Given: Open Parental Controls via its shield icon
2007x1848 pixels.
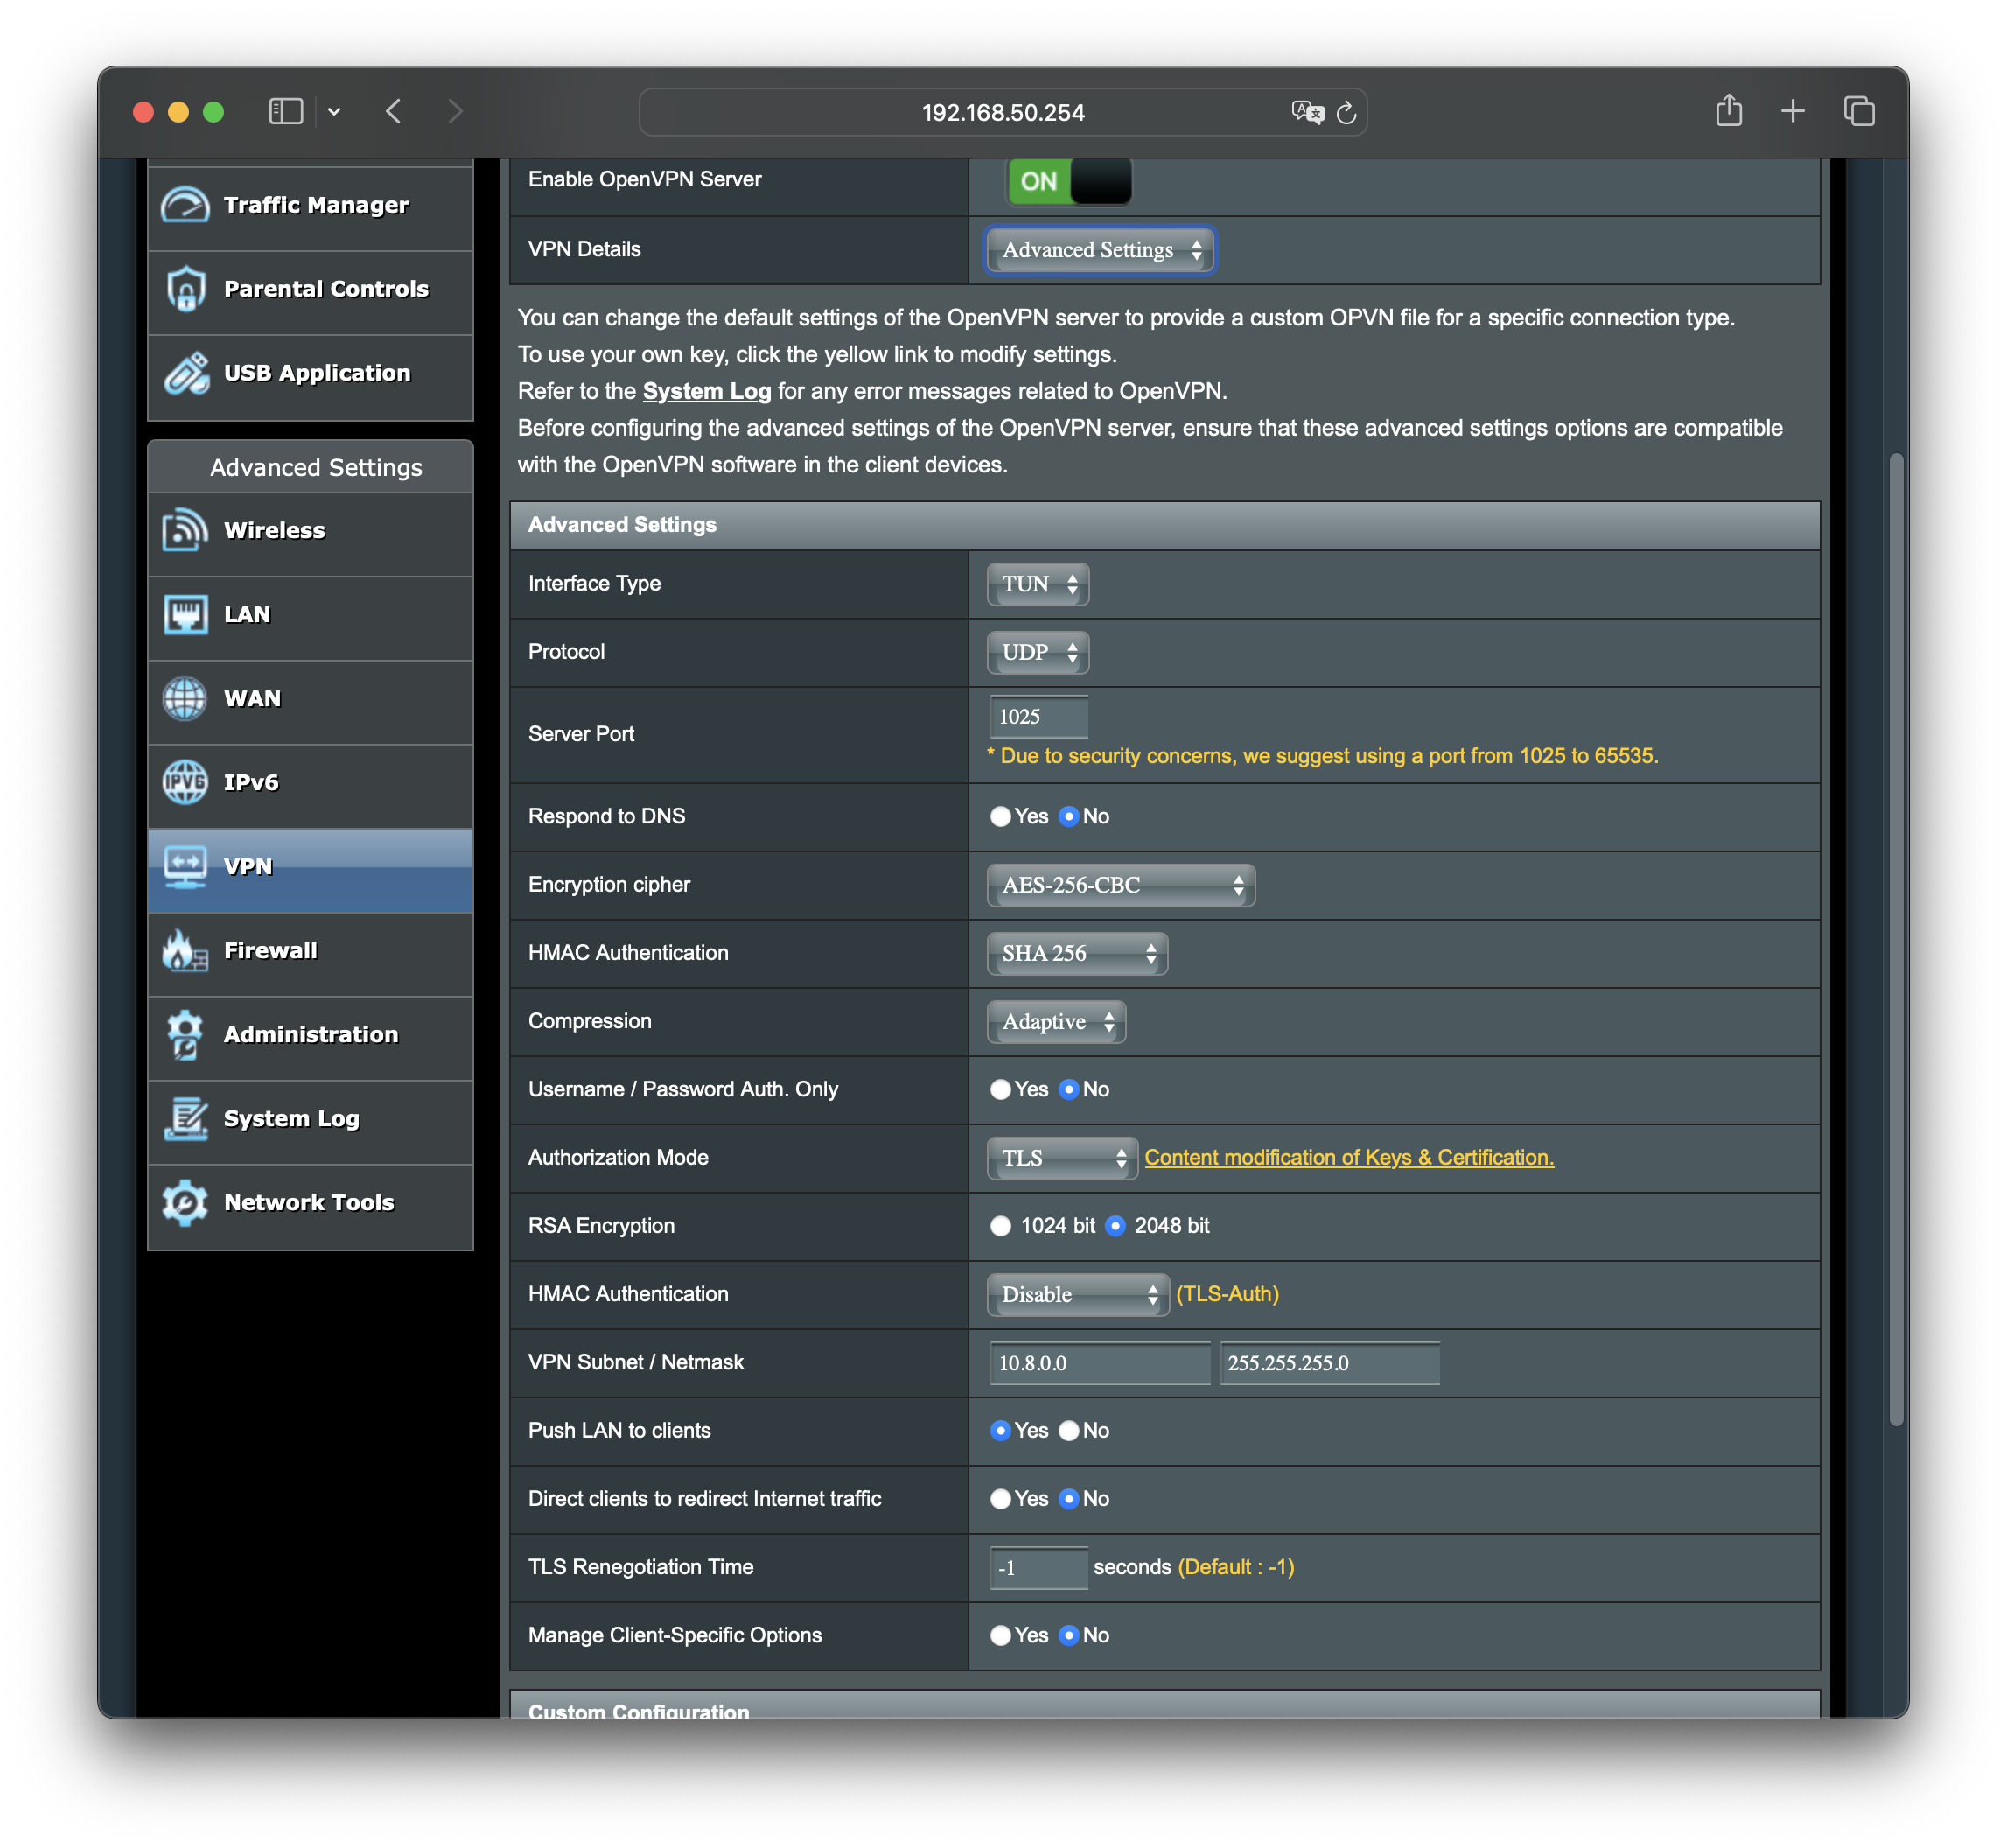Looking at the screenshot, I should coord(185,289).
